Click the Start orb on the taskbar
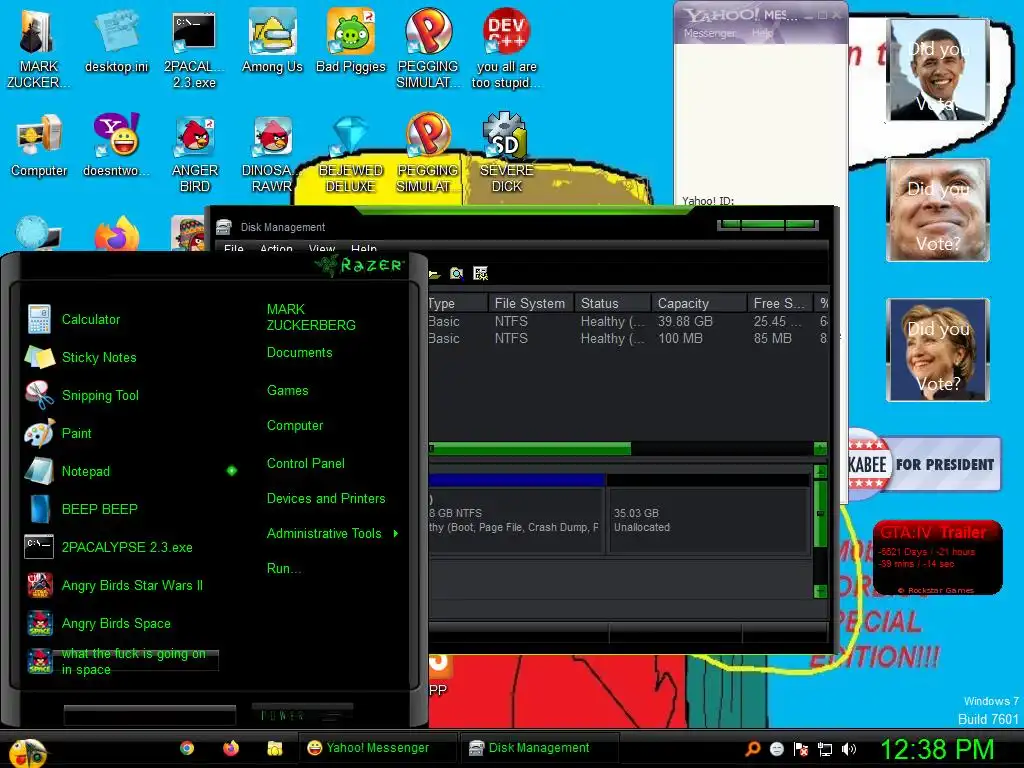The image size is (1024, 768). pos(26,752)
